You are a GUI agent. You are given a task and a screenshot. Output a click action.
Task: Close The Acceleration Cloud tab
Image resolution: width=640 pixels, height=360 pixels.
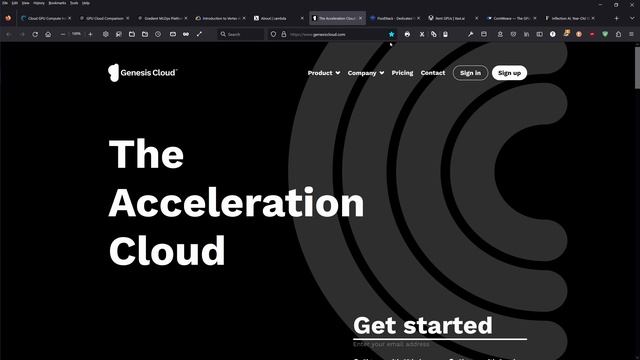point(360,18)
